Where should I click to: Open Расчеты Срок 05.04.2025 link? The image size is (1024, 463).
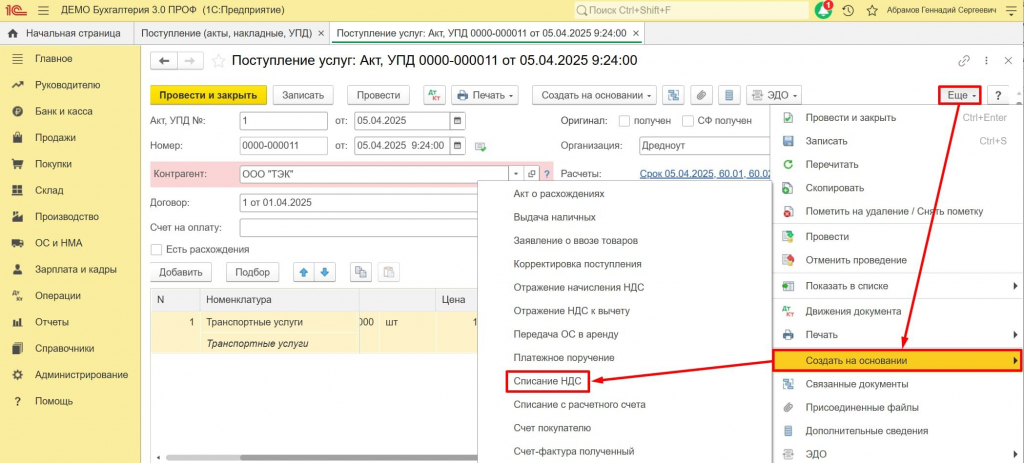tap(705, 174)
